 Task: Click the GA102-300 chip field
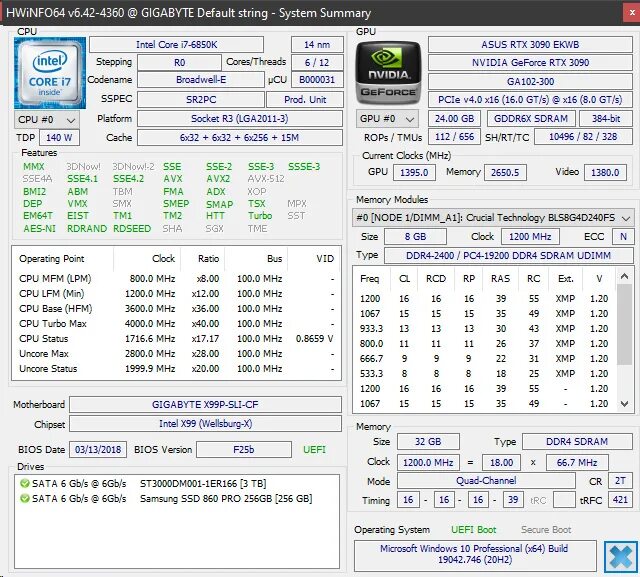[x=530, y=82]
